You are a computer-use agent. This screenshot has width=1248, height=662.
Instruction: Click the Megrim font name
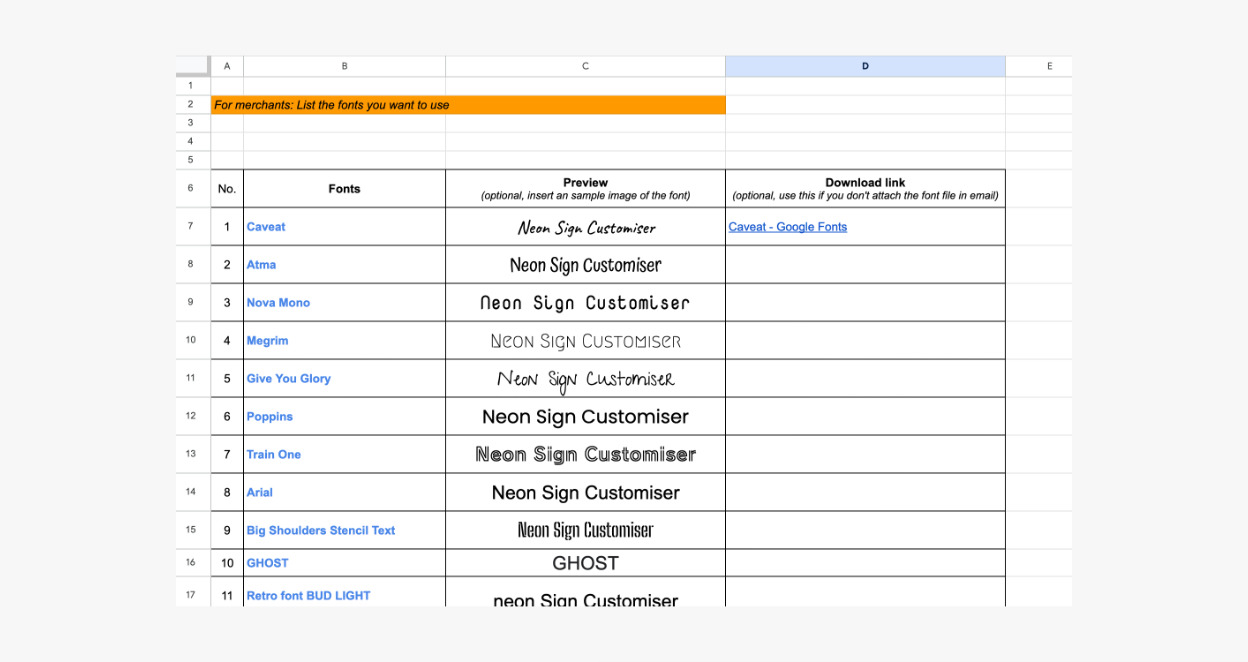[267, 341]
